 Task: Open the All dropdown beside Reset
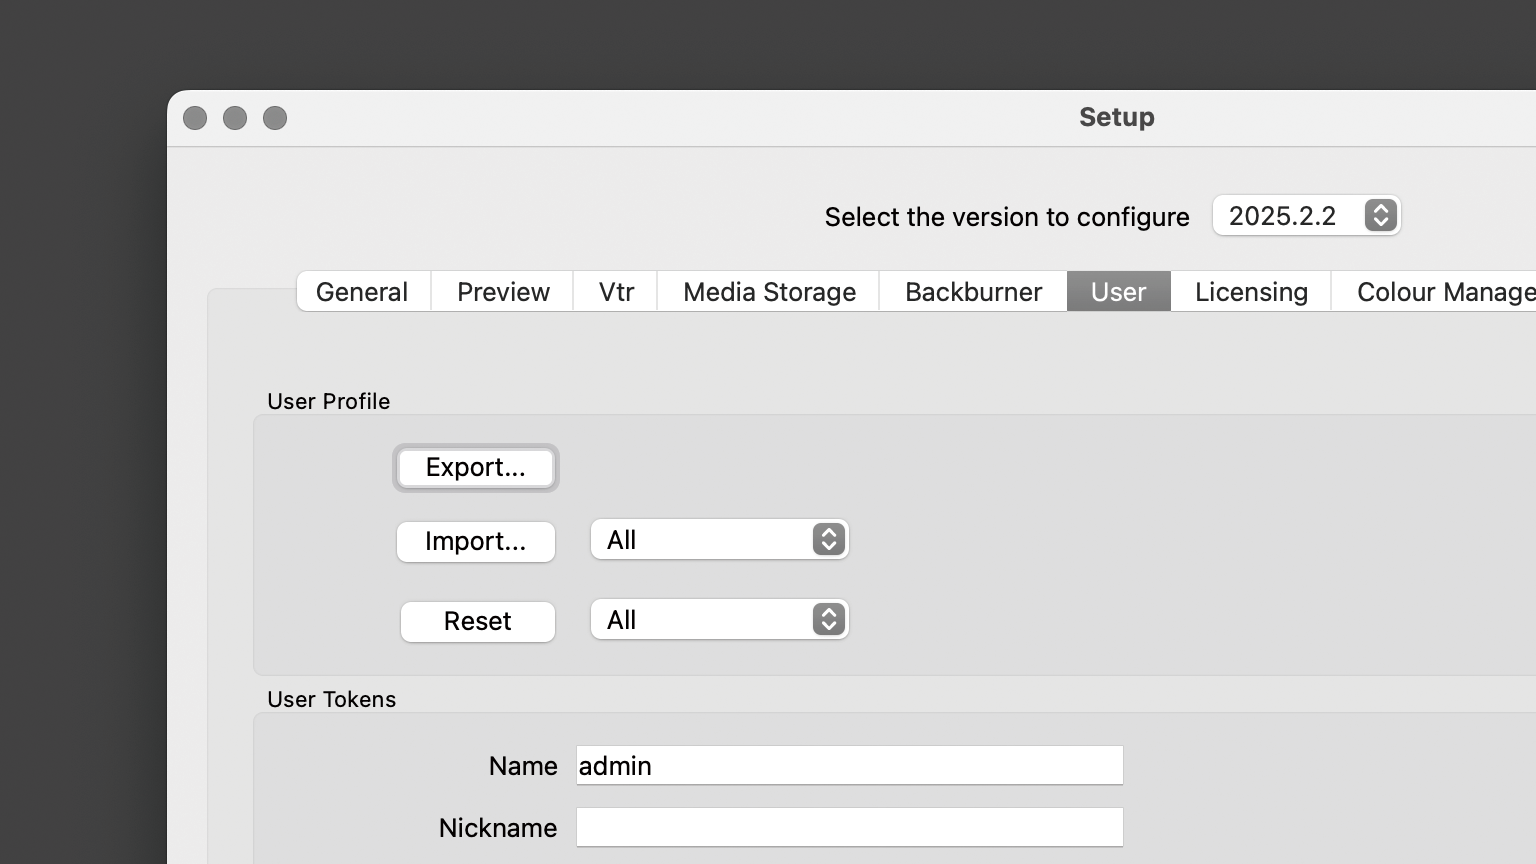tap(720, 620)
